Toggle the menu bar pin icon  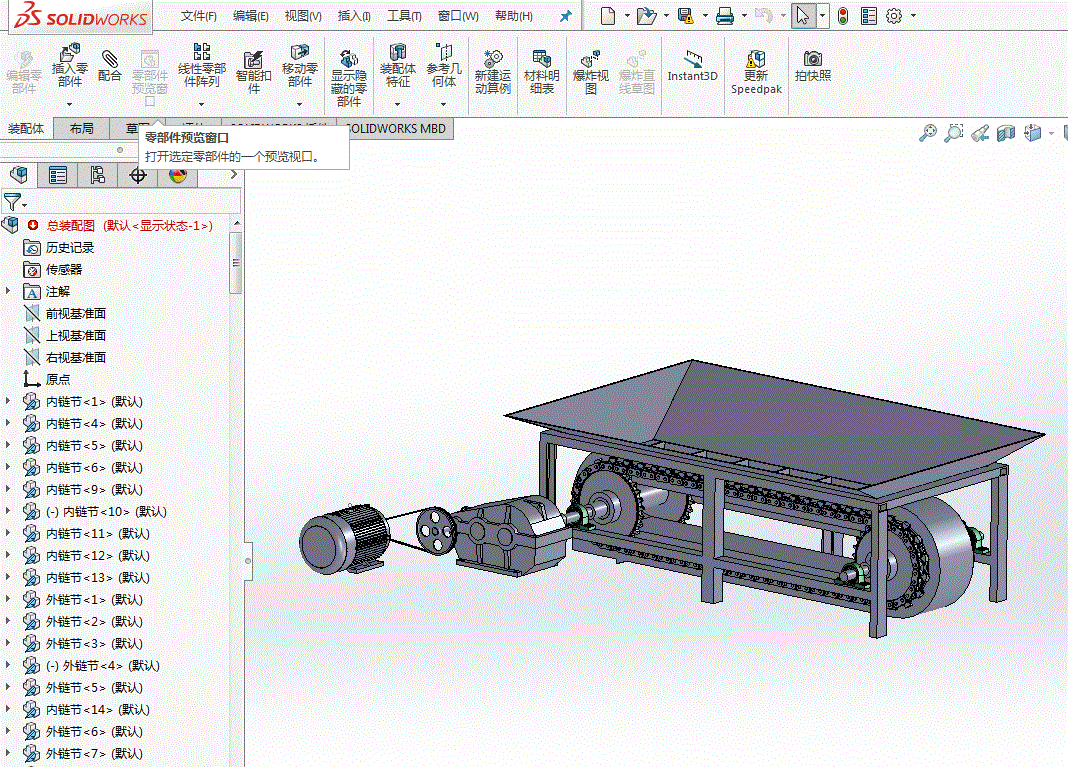pos(566,16)
